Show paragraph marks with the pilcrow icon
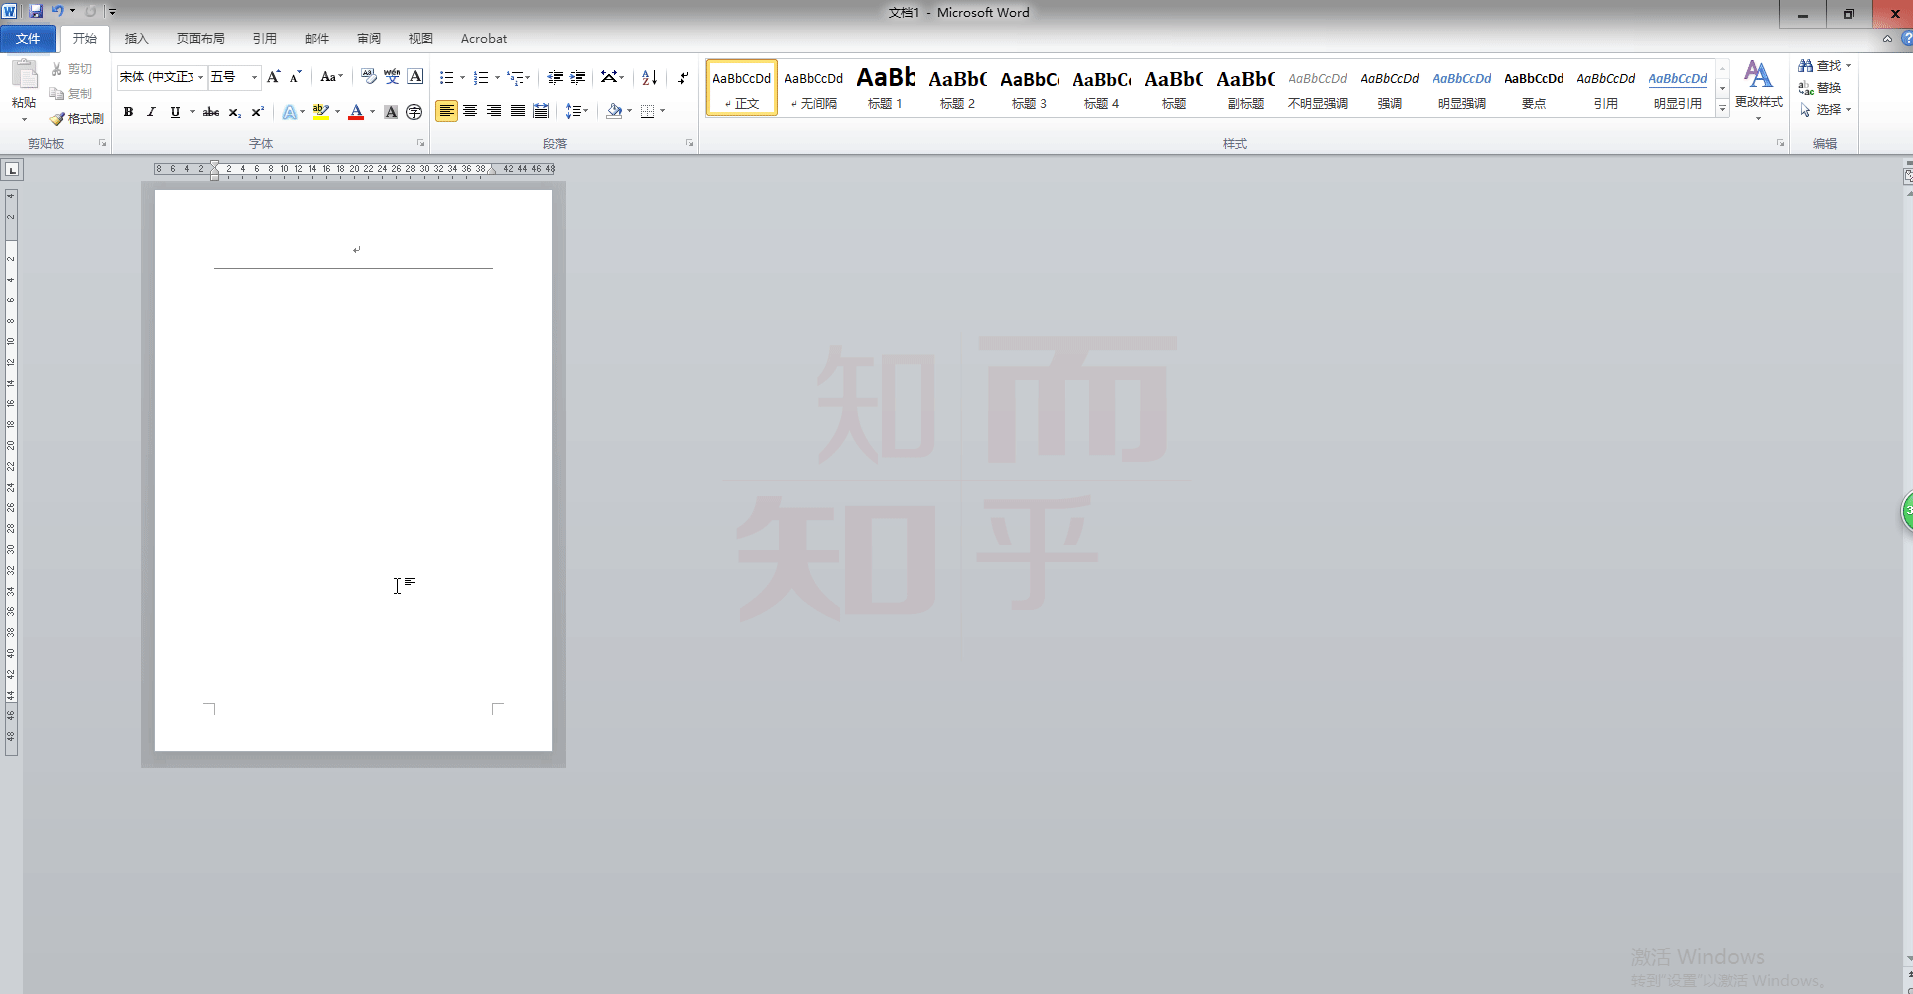1913x994 pixels. coord(683,77)
